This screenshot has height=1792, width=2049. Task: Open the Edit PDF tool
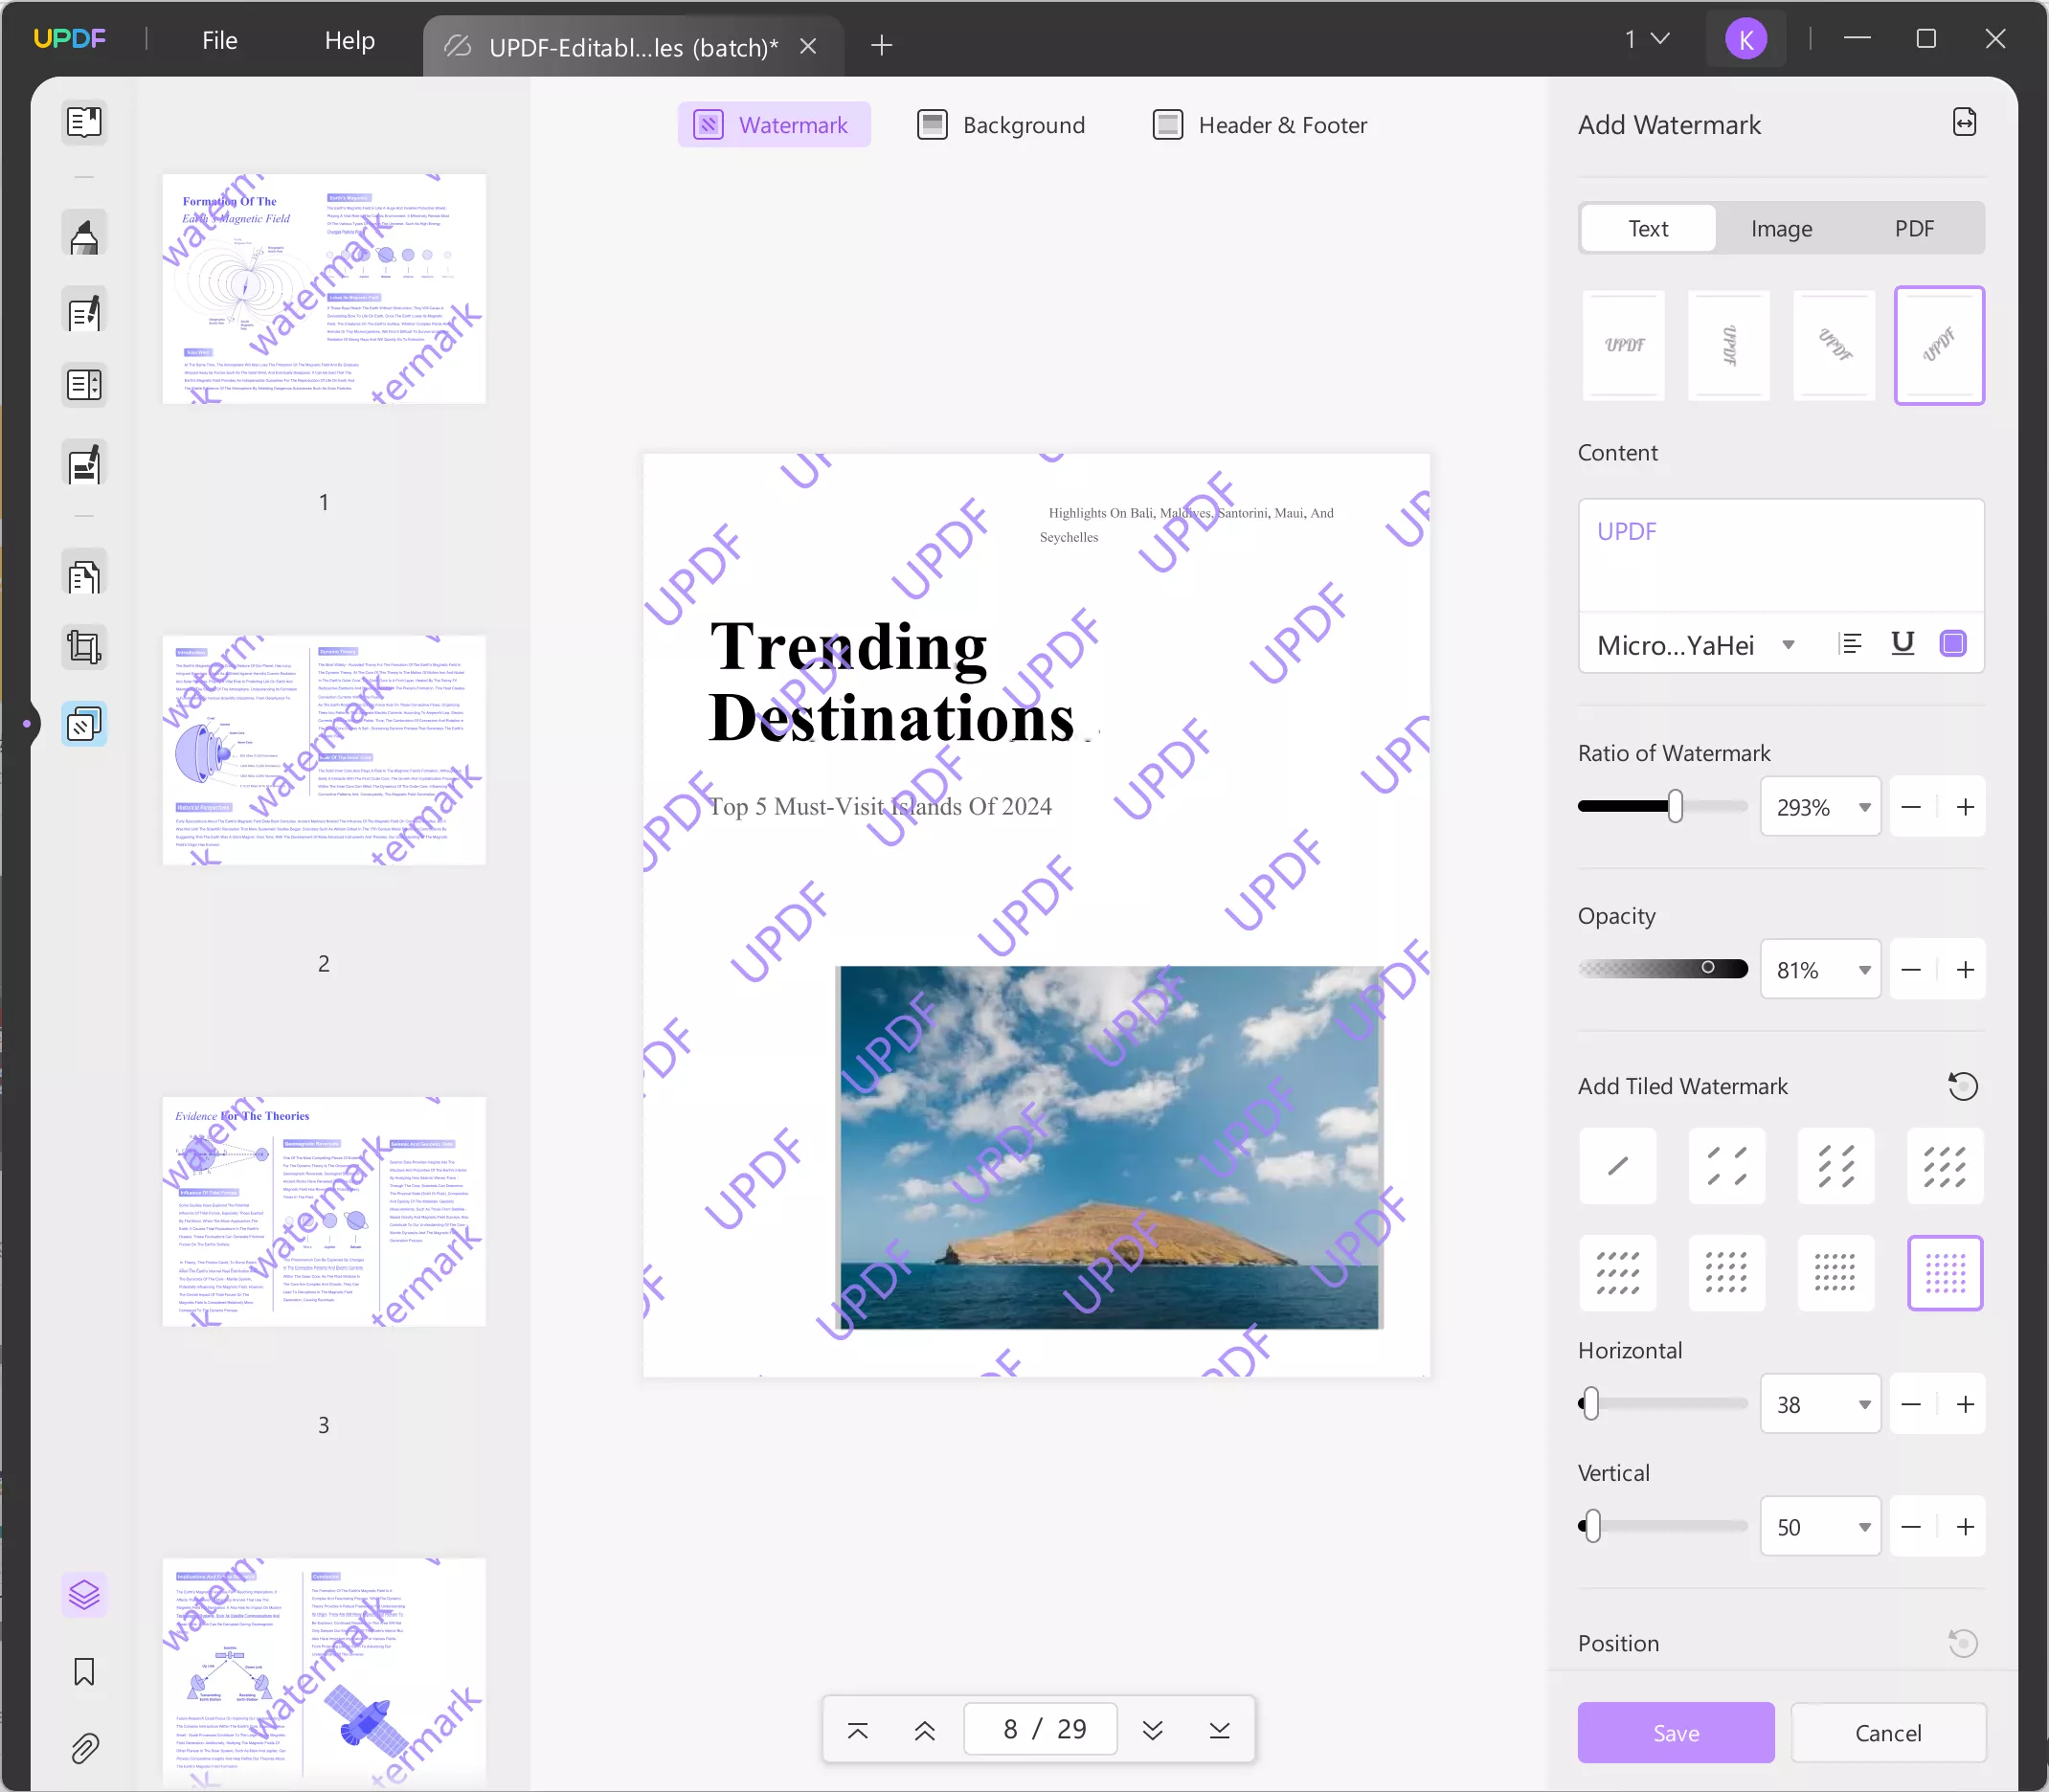[84, 312]
